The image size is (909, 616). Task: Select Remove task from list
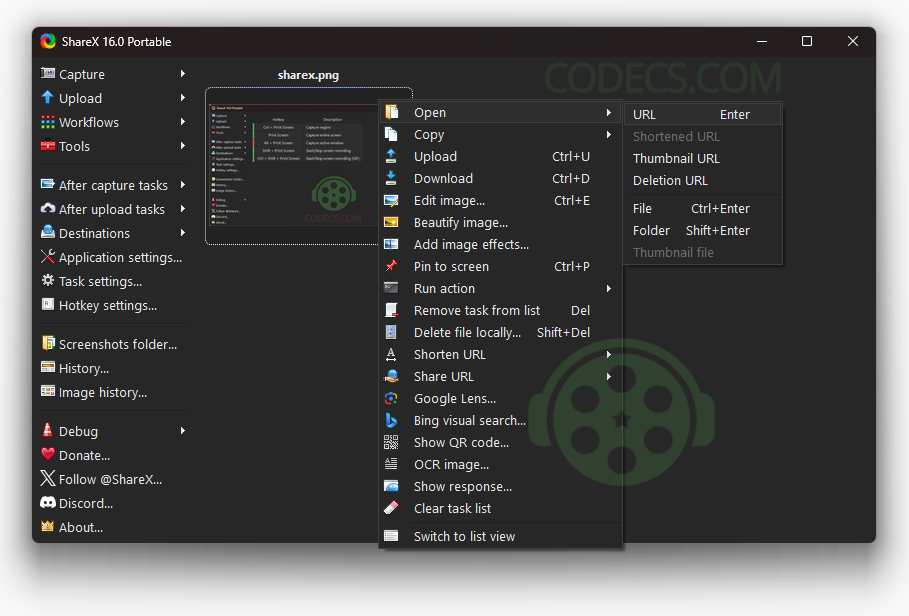pyautogui.click(x=500, y=311)
